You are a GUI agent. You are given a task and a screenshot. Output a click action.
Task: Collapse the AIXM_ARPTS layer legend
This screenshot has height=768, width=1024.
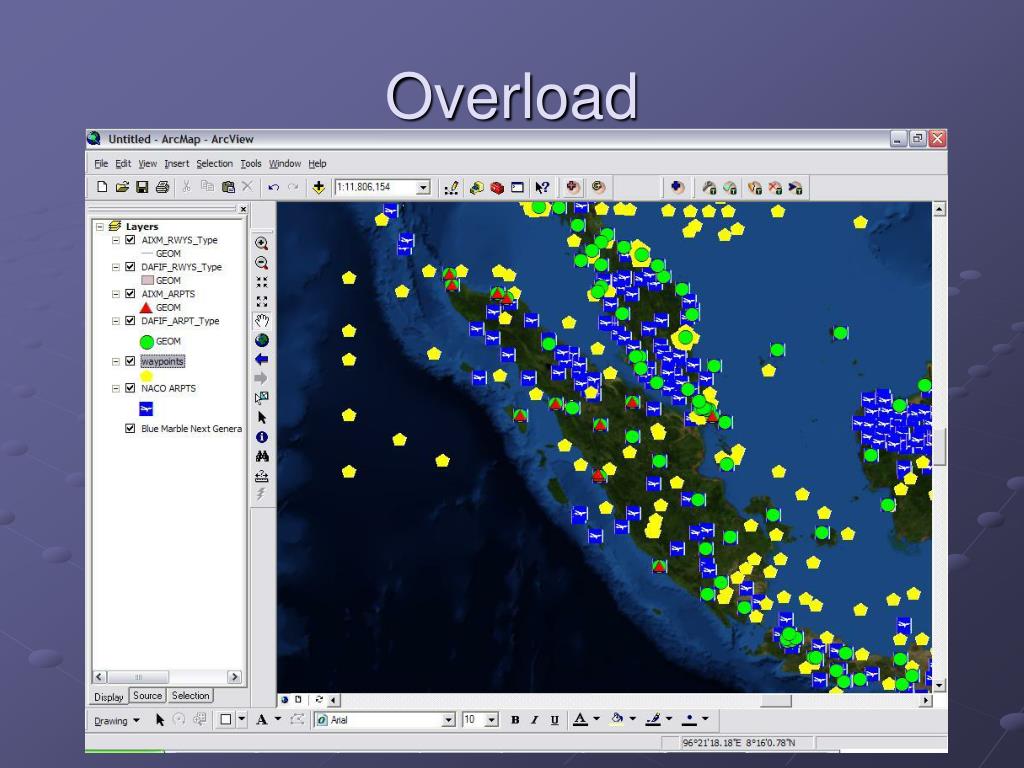click(x=116, y=294)
